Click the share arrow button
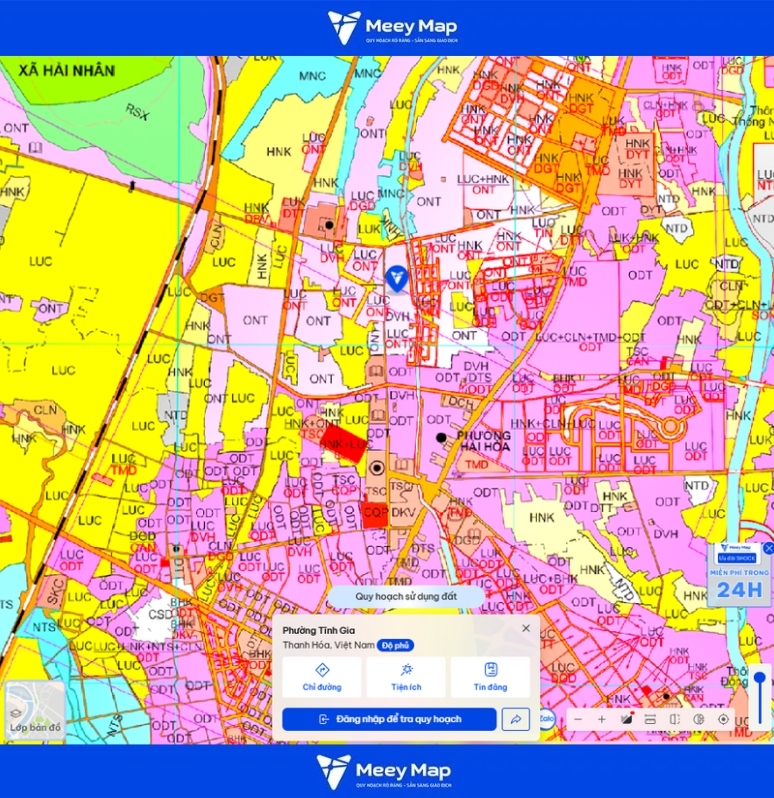 click(x=515, y=719)
